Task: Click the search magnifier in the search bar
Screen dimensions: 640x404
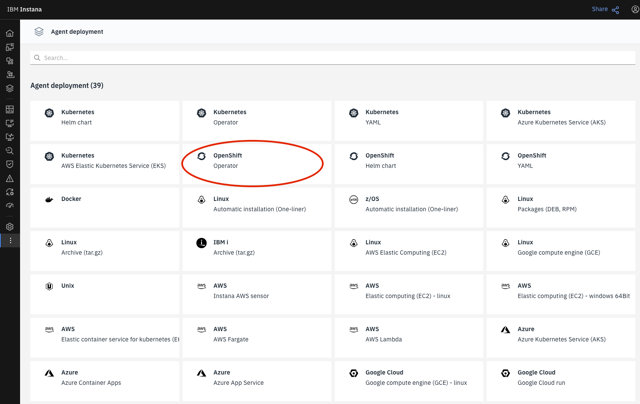Action: [37, 58]
